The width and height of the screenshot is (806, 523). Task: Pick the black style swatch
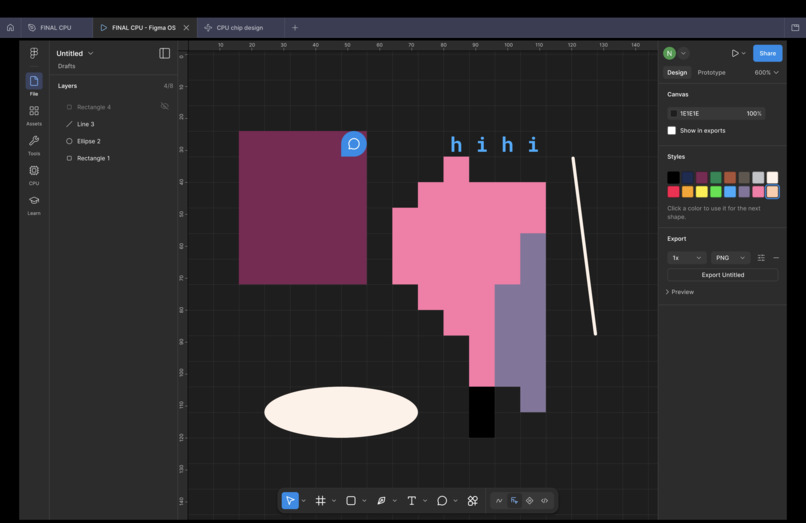[x=673, y=177]
